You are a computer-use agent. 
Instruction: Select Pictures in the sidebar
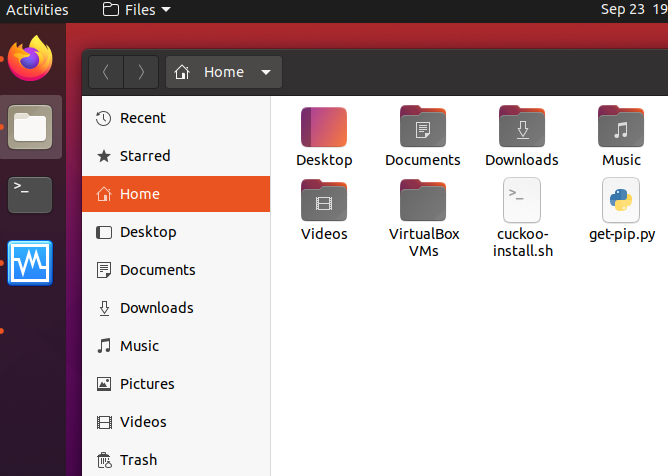[176, 384]
